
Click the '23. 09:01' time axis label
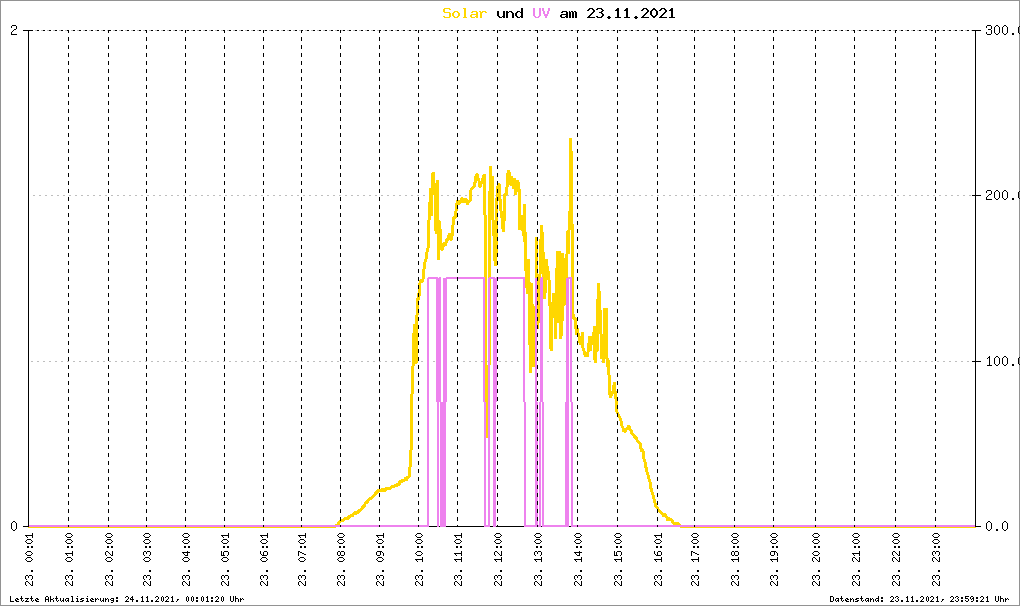(380, 560)
